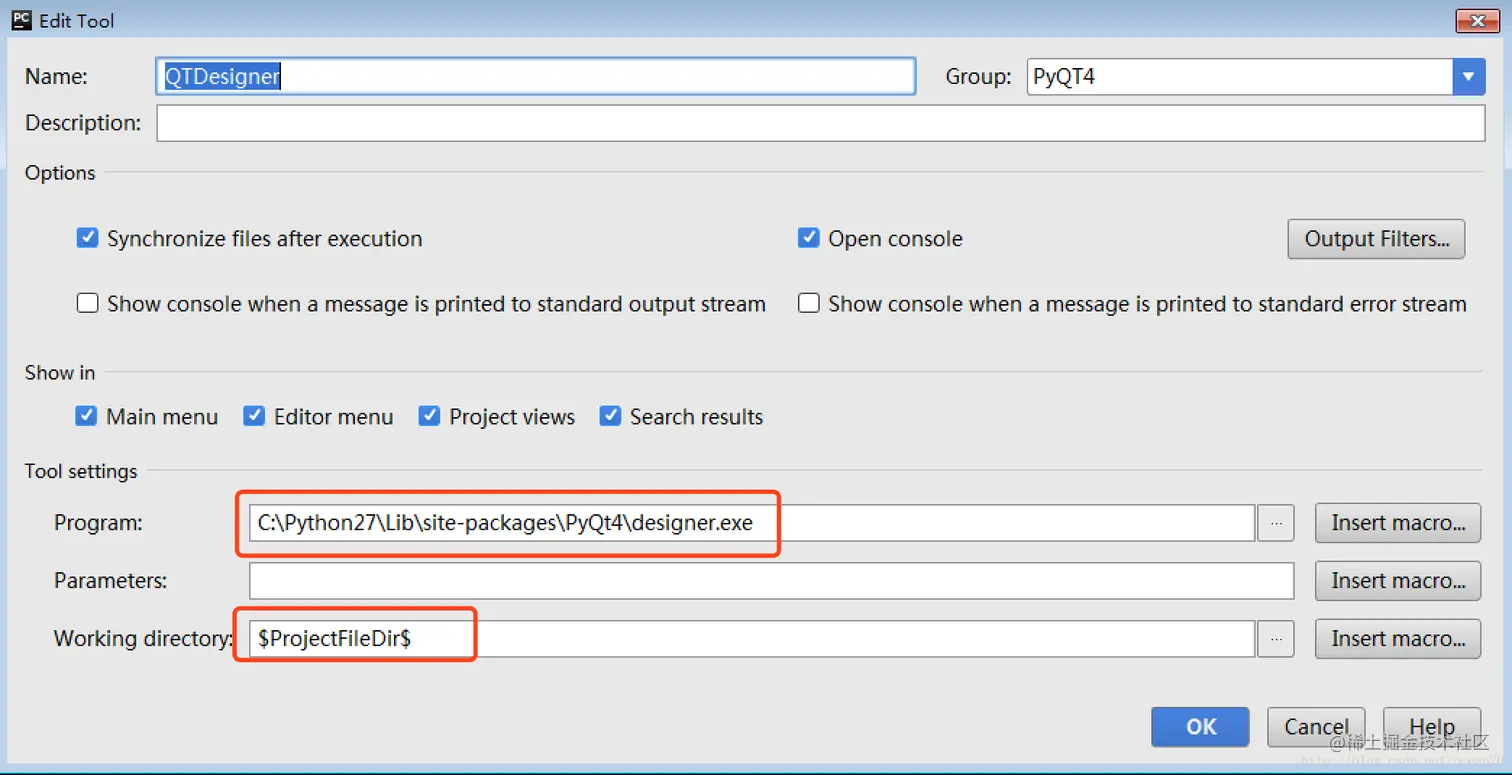Click the empty Description field
The height and width of the screenshot is (775, 1512).
[821, 123]
